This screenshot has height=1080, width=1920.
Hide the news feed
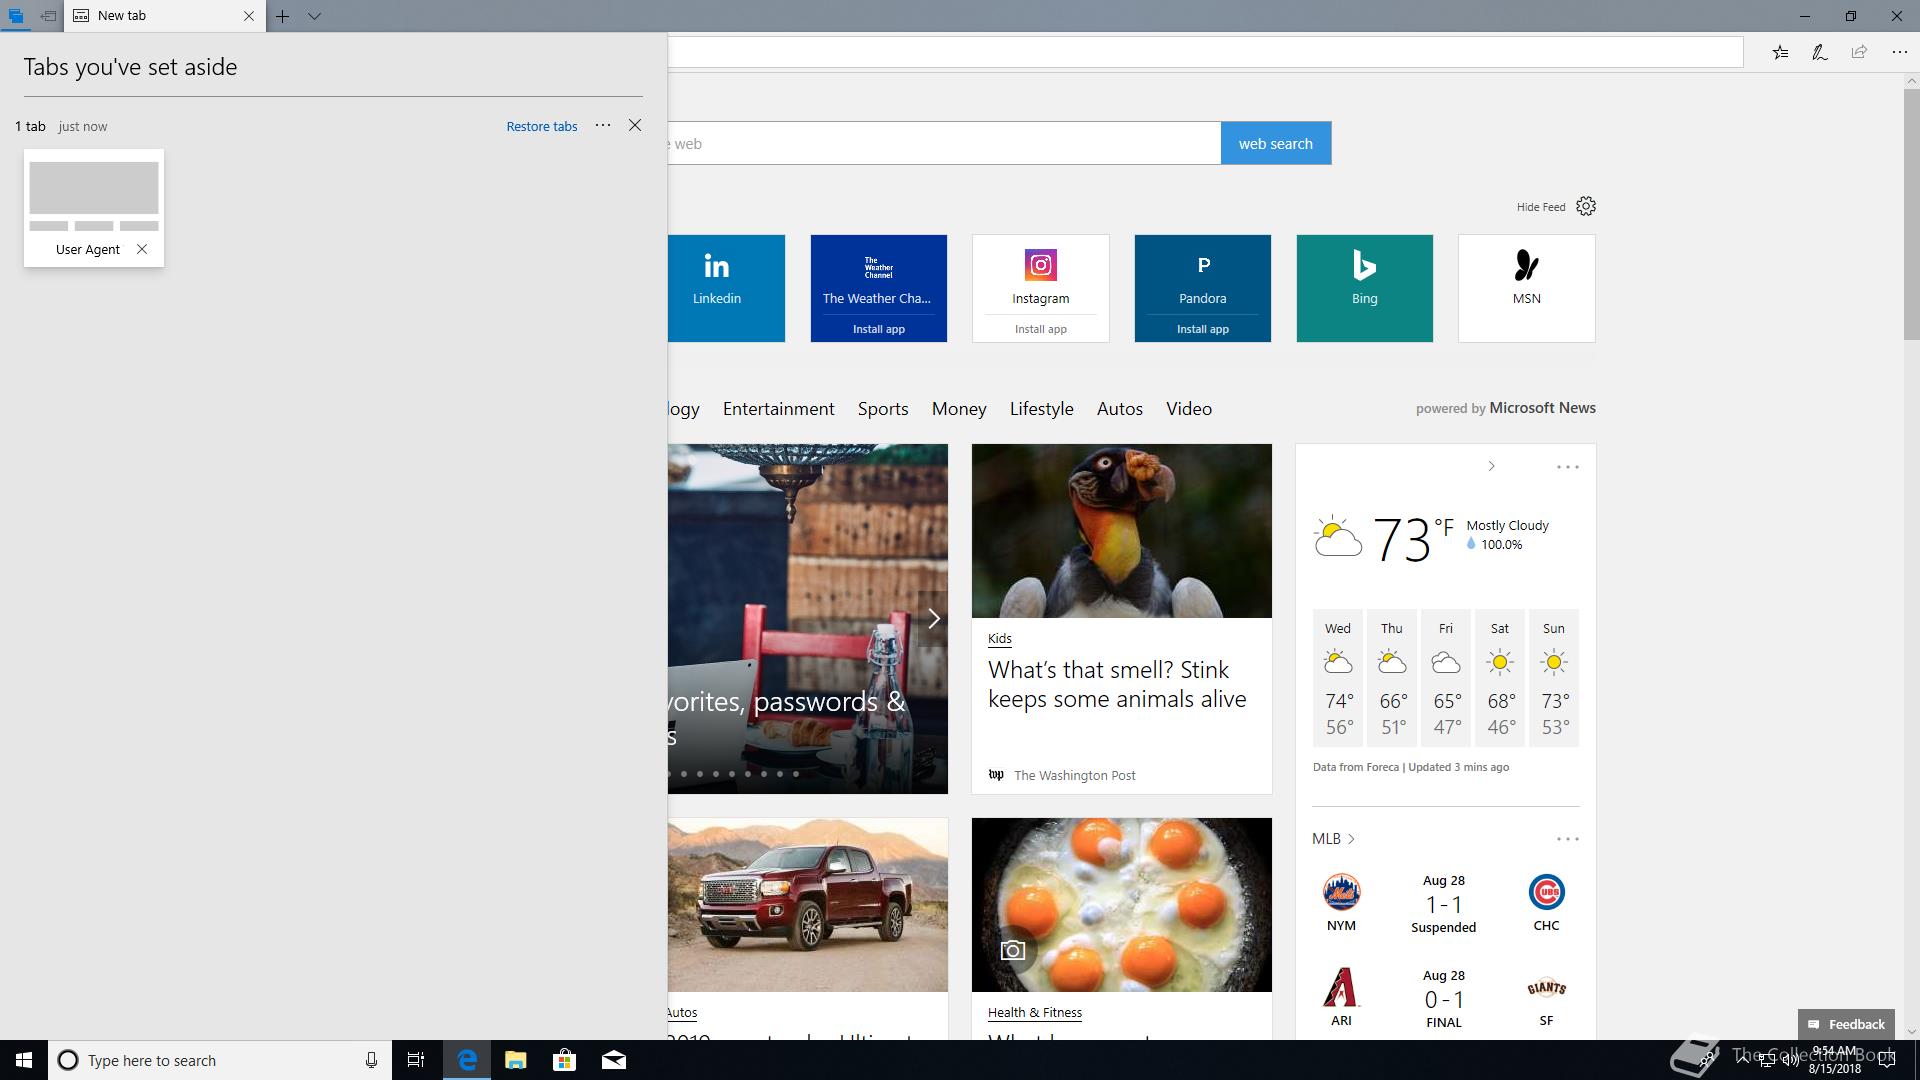coord(1540,207)
